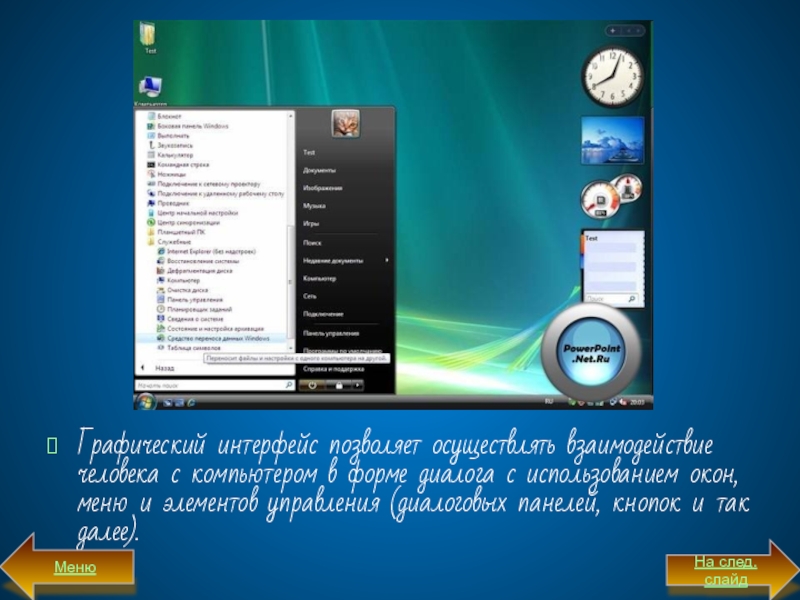Click the analog clock gadget
Screen dimensions: 800x600
coord(613,77)
